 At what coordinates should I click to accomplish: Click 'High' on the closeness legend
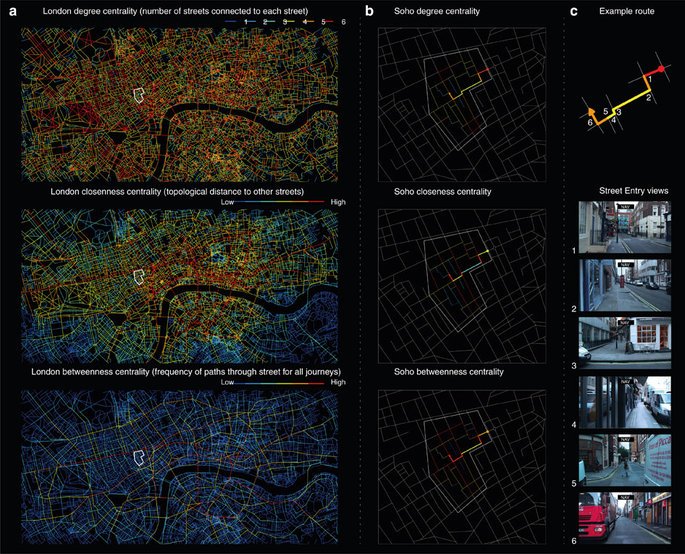(338, 202)
